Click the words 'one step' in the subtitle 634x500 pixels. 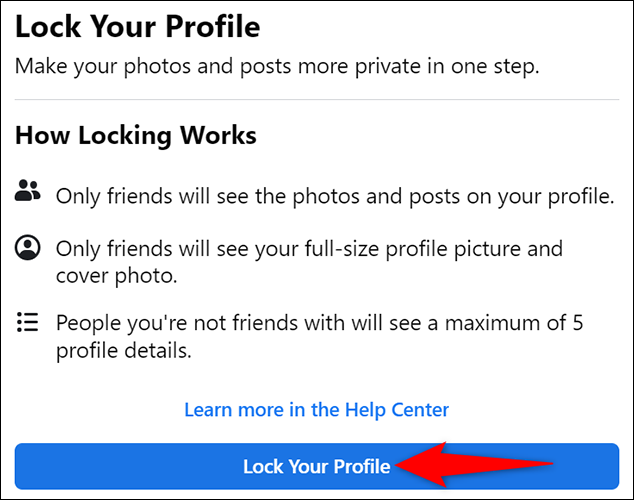tap(495, 67)
